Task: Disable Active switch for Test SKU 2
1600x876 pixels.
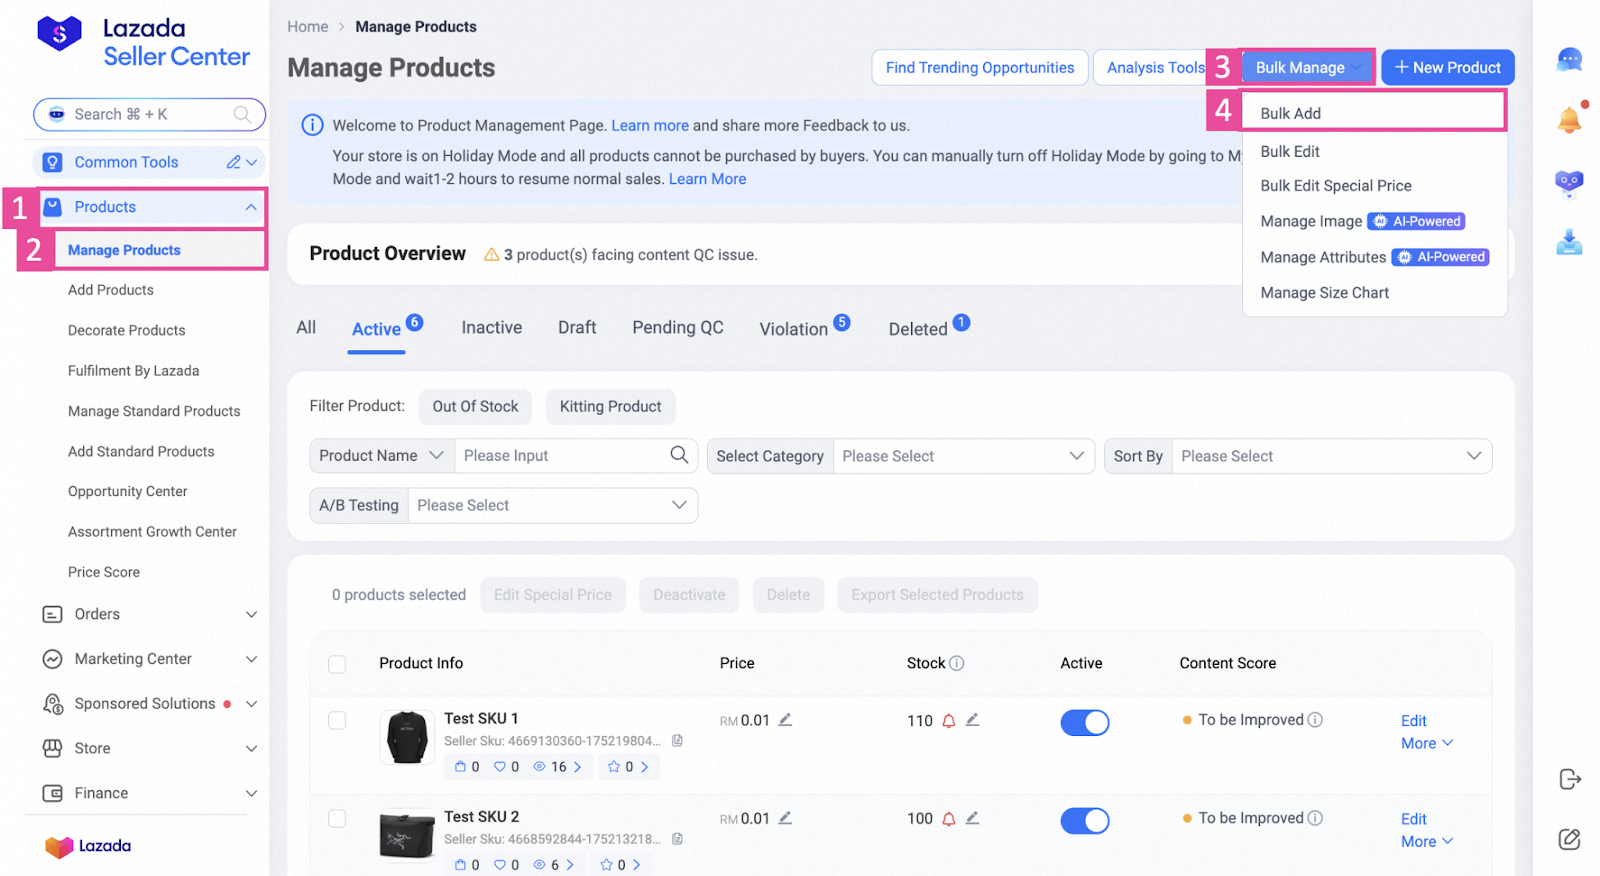Action: [1084, 820]
